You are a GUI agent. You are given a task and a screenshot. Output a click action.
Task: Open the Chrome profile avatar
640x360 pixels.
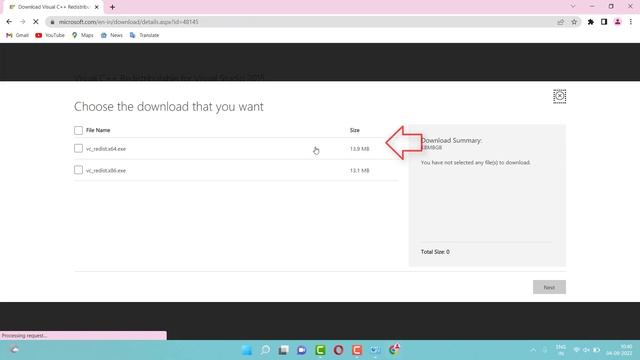(x=618, y=22)
